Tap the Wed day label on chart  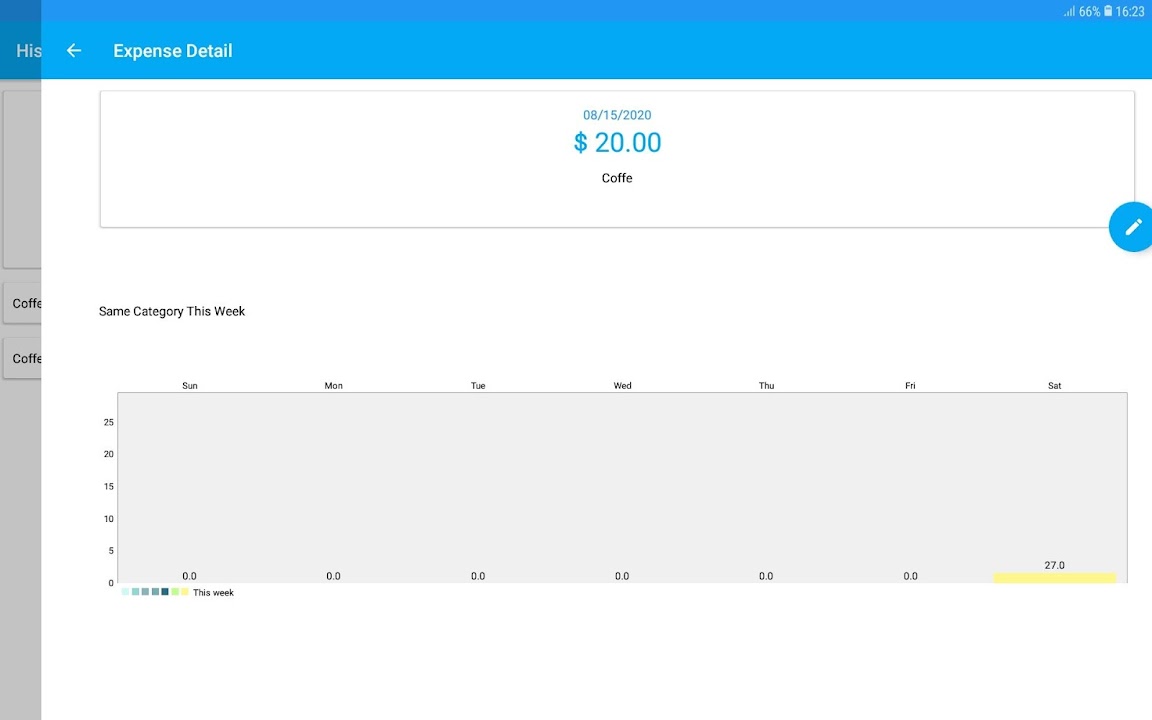coord(622,386)
